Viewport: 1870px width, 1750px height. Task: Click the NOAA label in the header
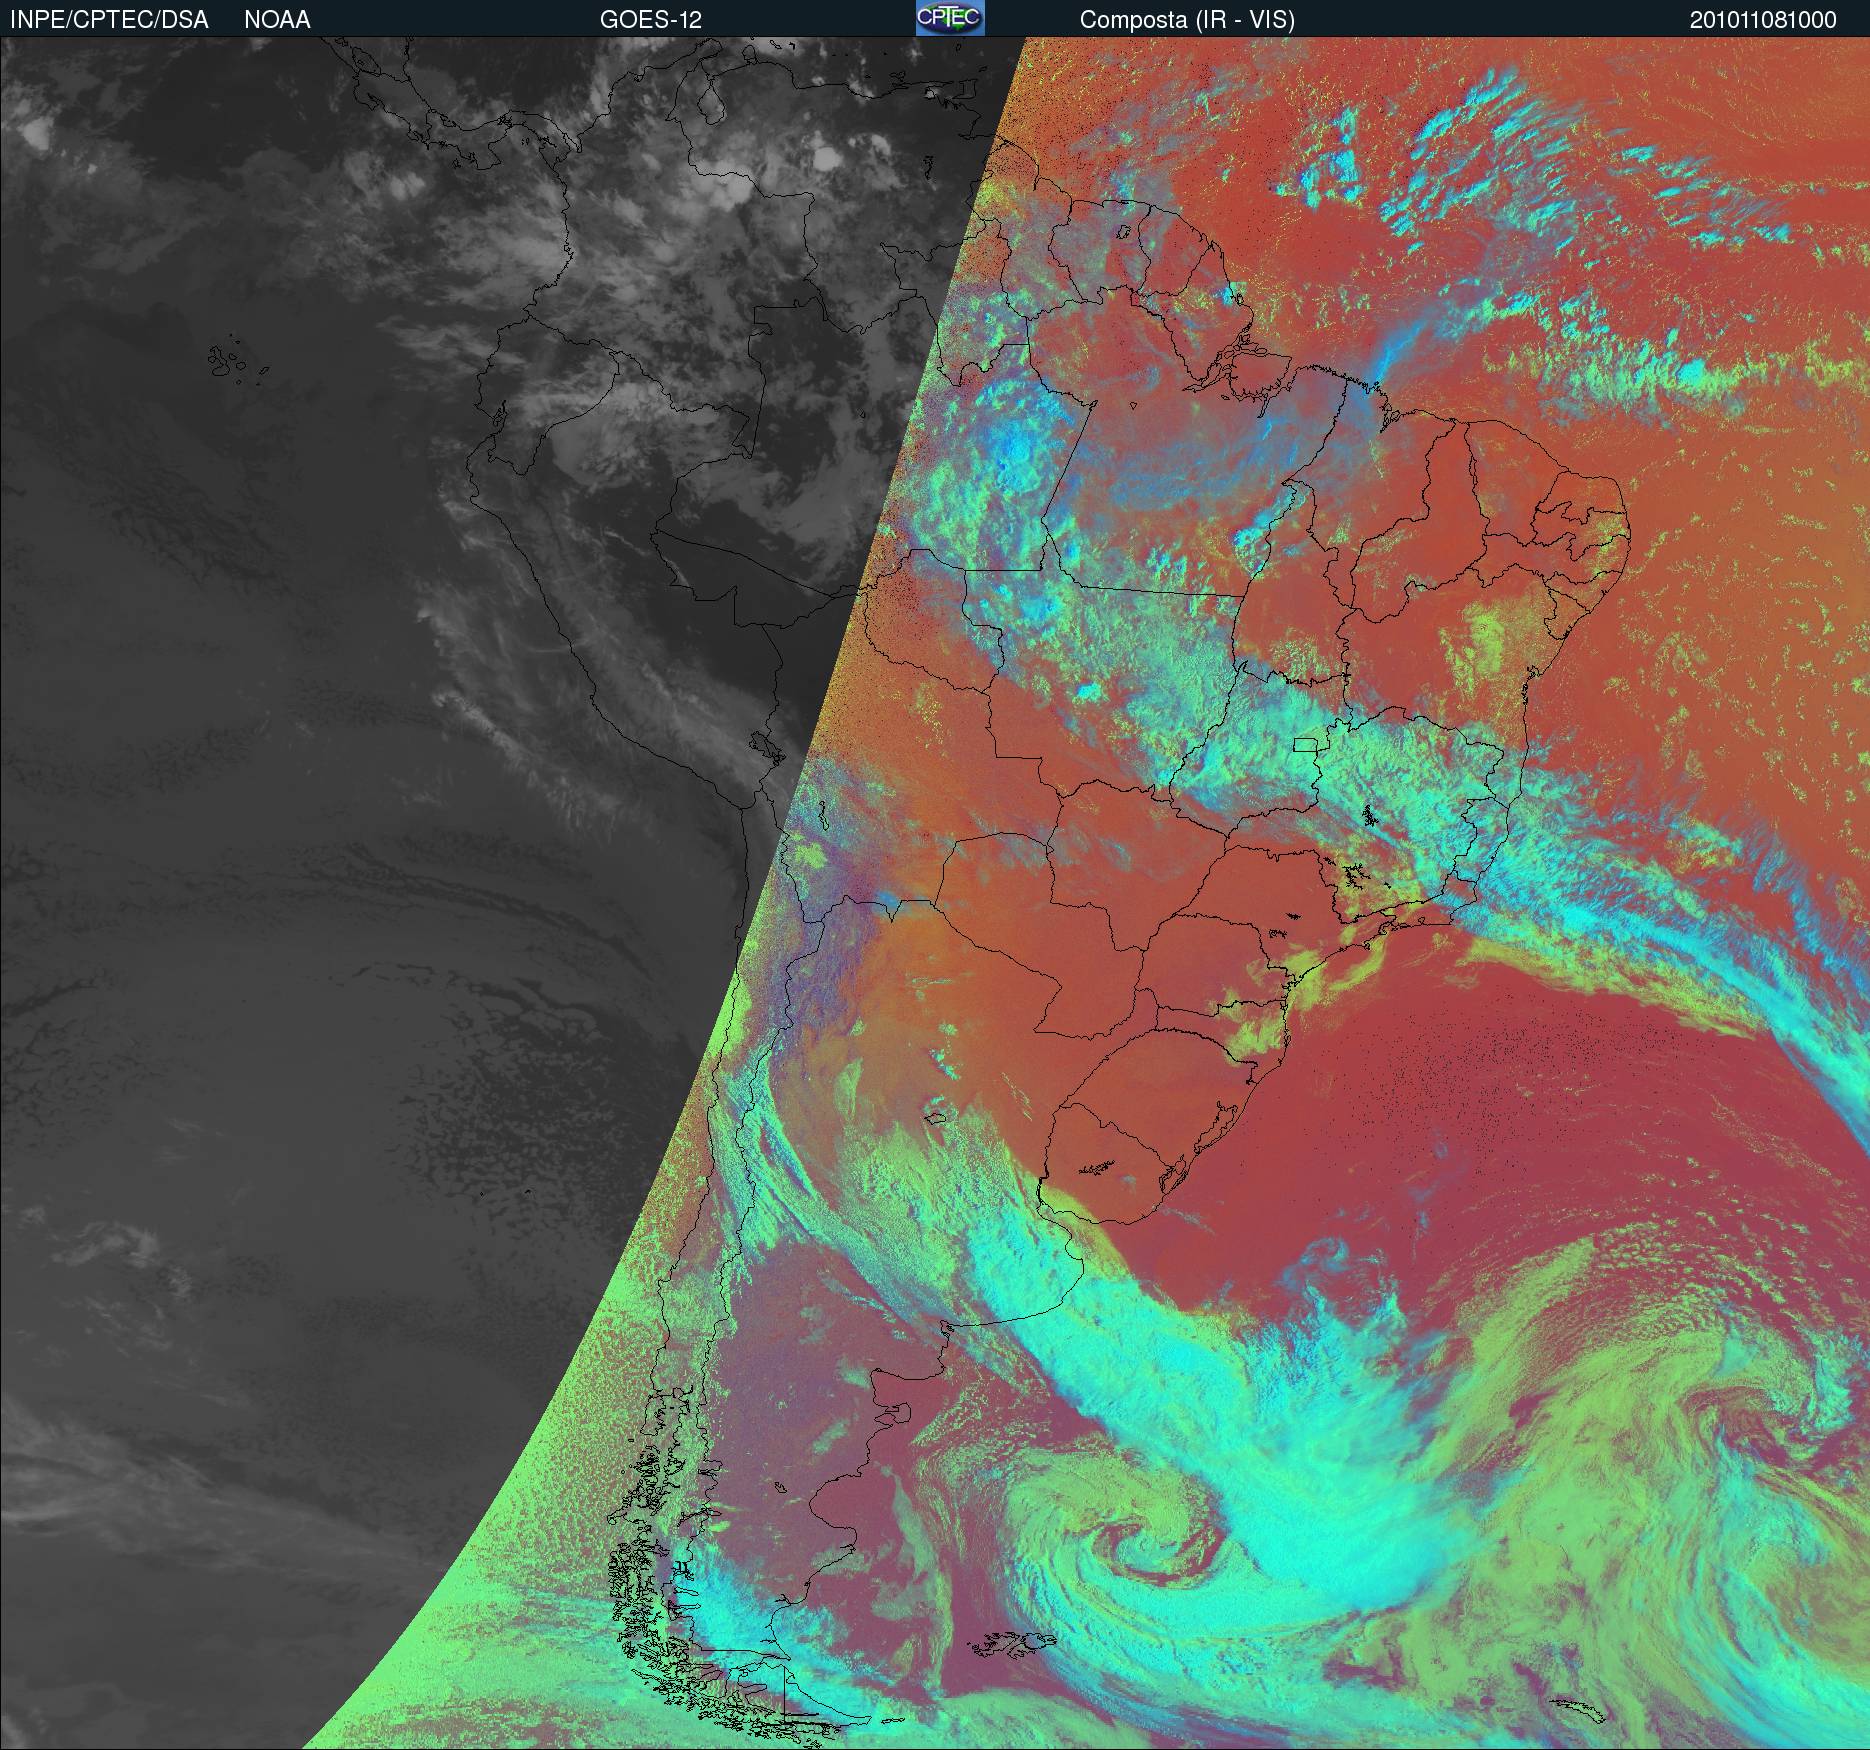click(x=277, y=20)
